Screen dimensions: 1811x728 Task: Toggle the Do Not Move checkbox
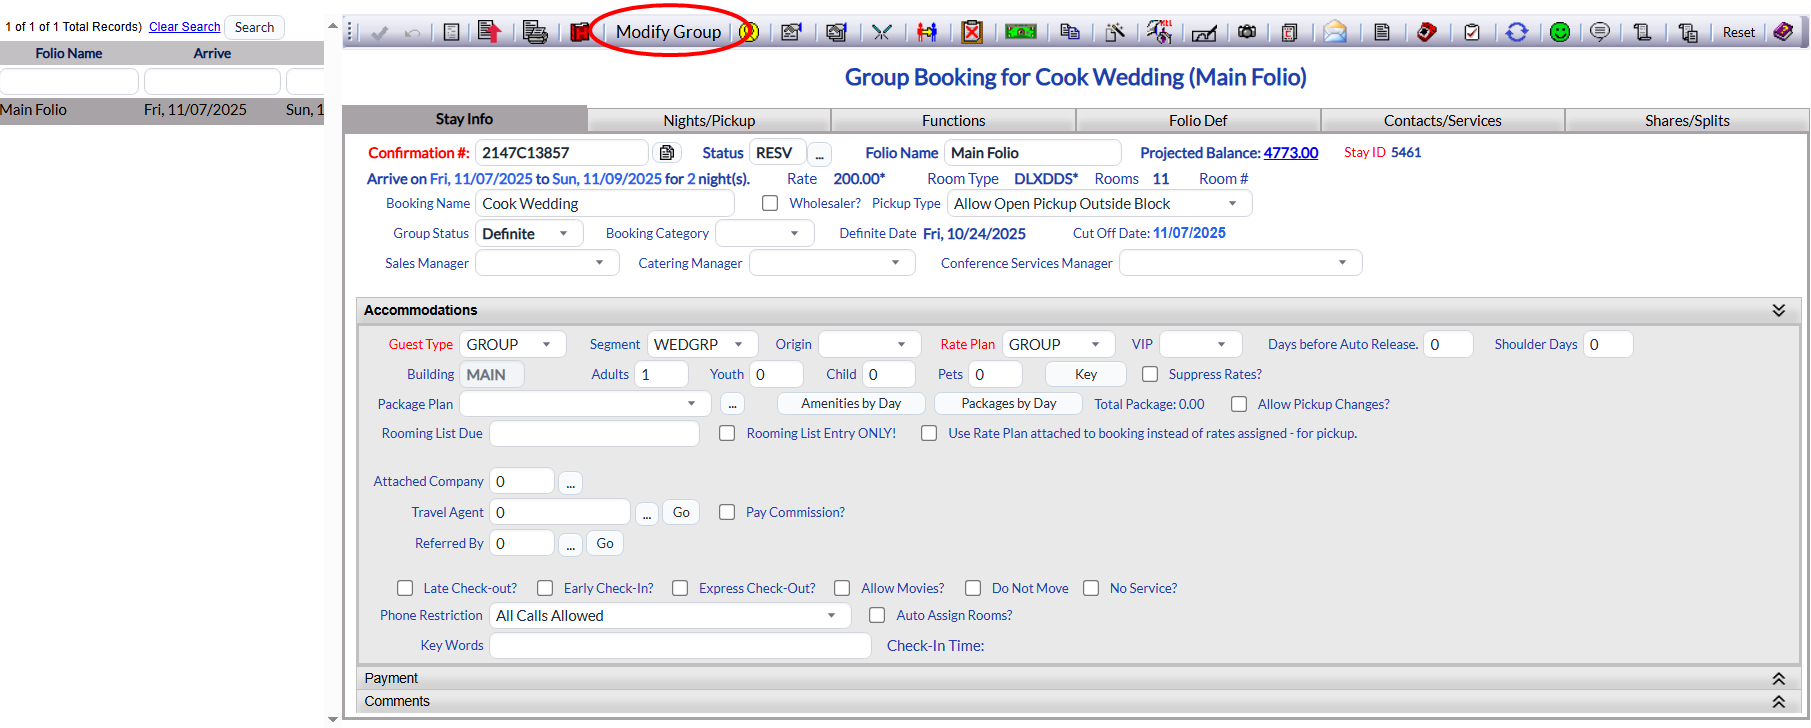click(x=973, y=588)
